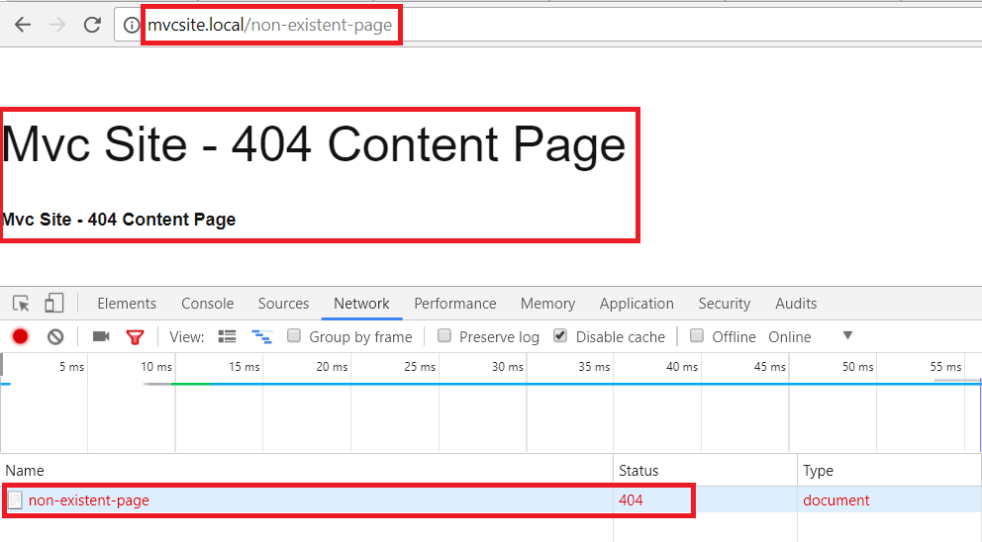Click the site info icon in address bar
This screenshot has height=542, width=982.
(131, 25)
